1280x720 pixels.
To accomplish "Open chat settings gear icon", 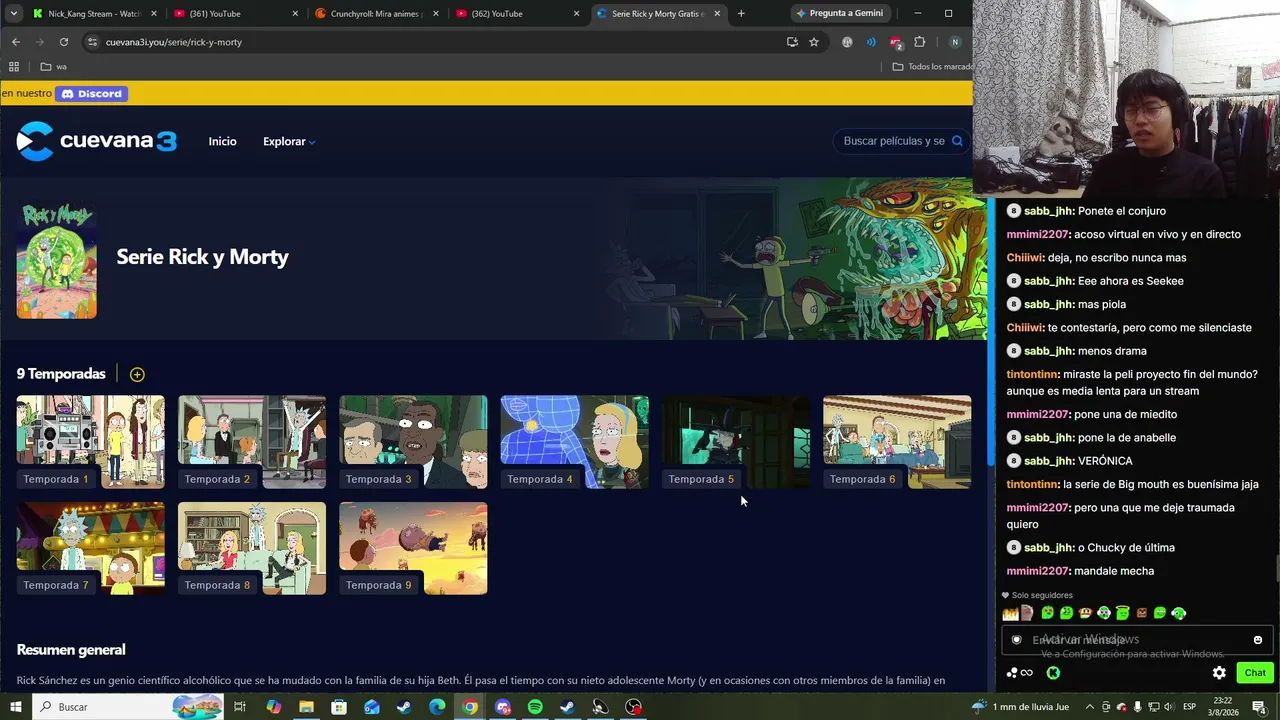I will click(x=1219, y=673).
